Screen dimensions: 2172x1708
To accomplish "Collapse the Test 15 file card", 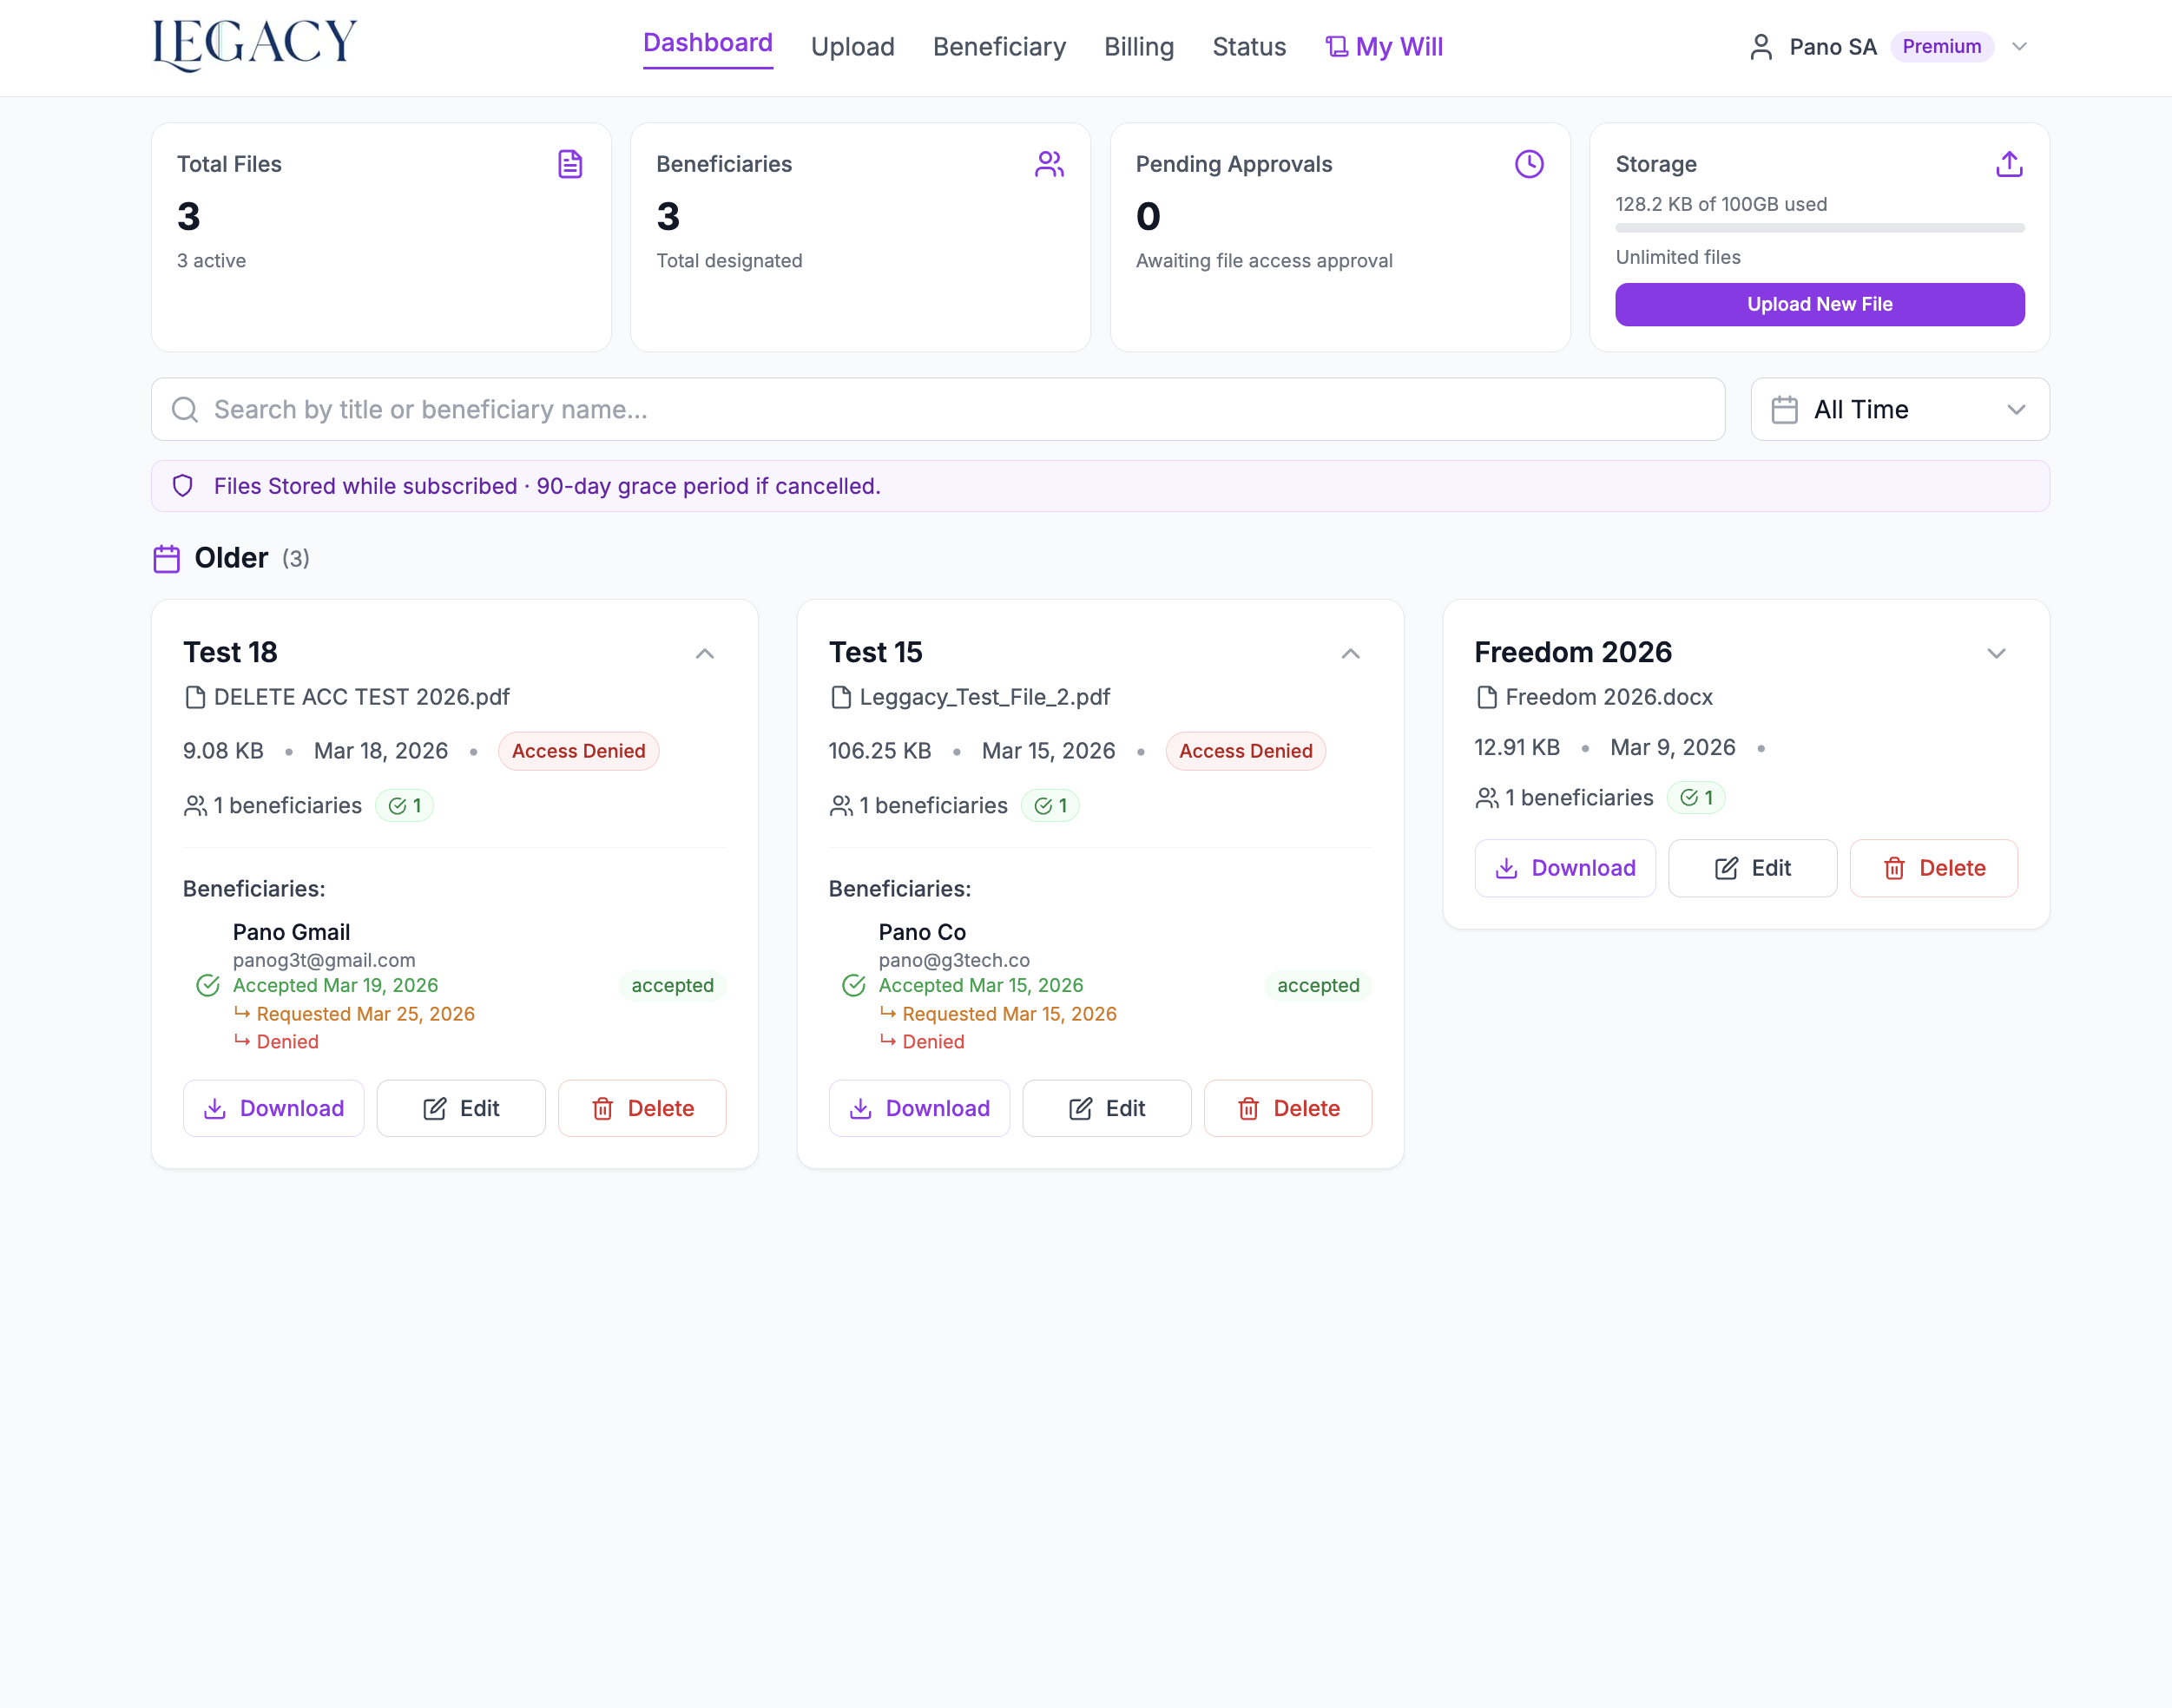I will point(1351,654).
